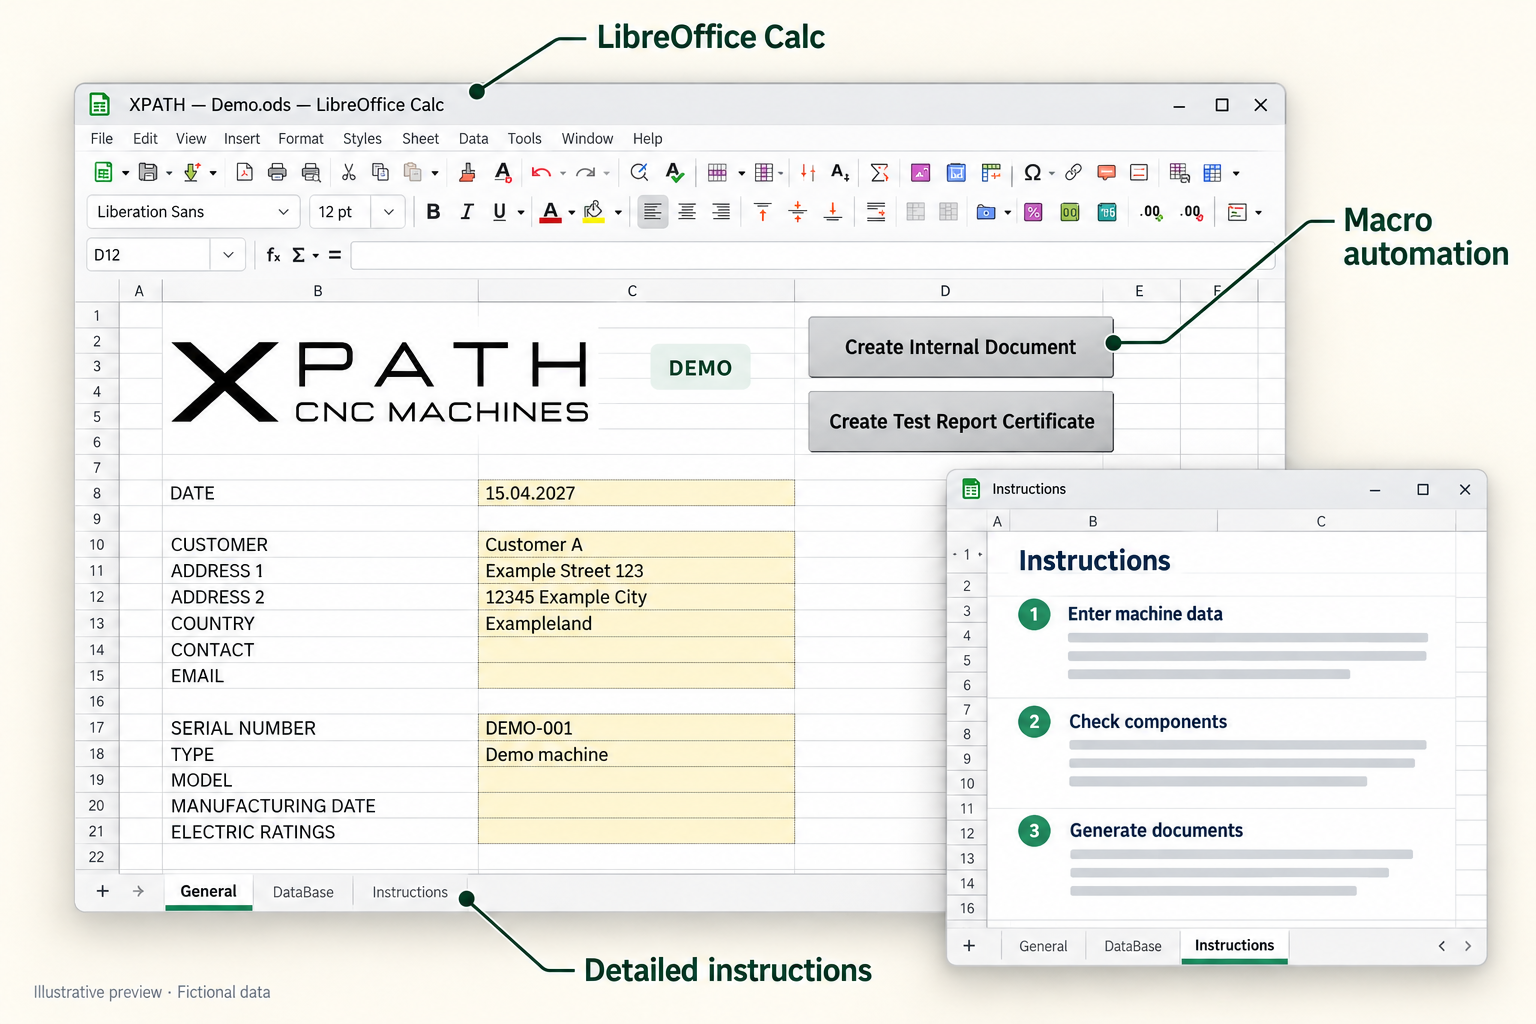Insert special character with Omega icon
This screenshot has height=1024, width=1536.
click(x=1033, y=173)
